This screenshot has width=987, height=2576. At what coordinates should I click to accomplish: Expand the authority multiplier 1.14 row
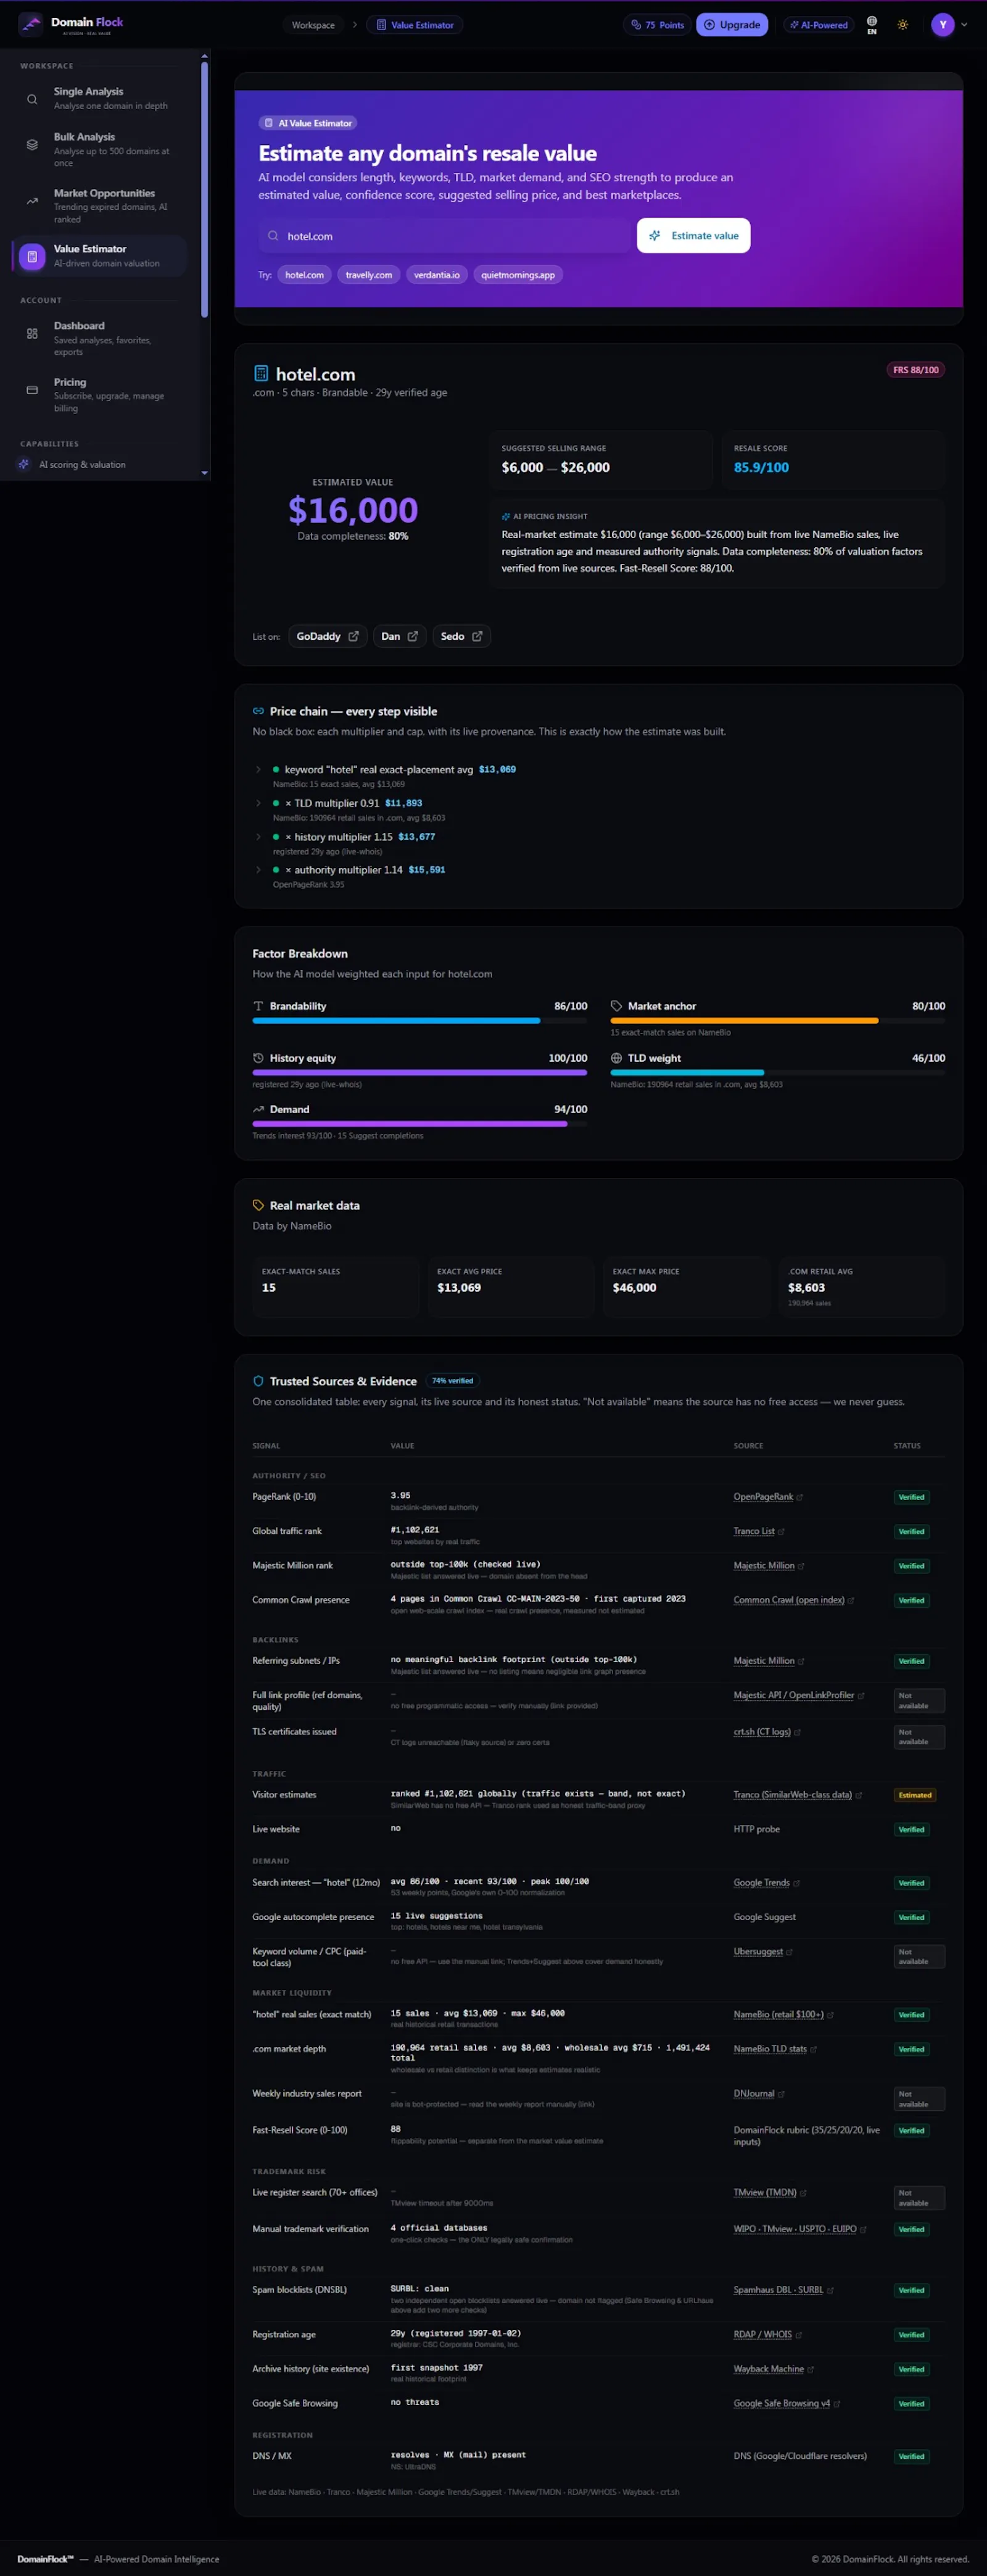[x=258, y=869]
